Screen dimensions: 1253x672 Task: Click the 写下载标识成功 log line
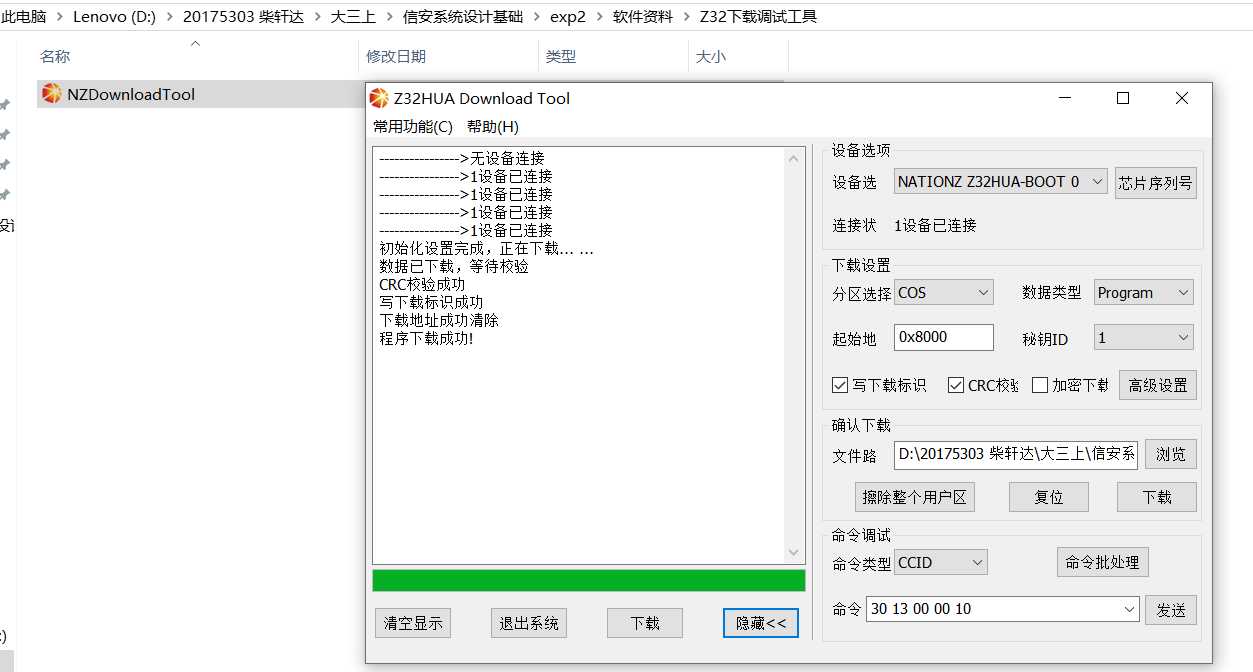click(x=431, y=302)
